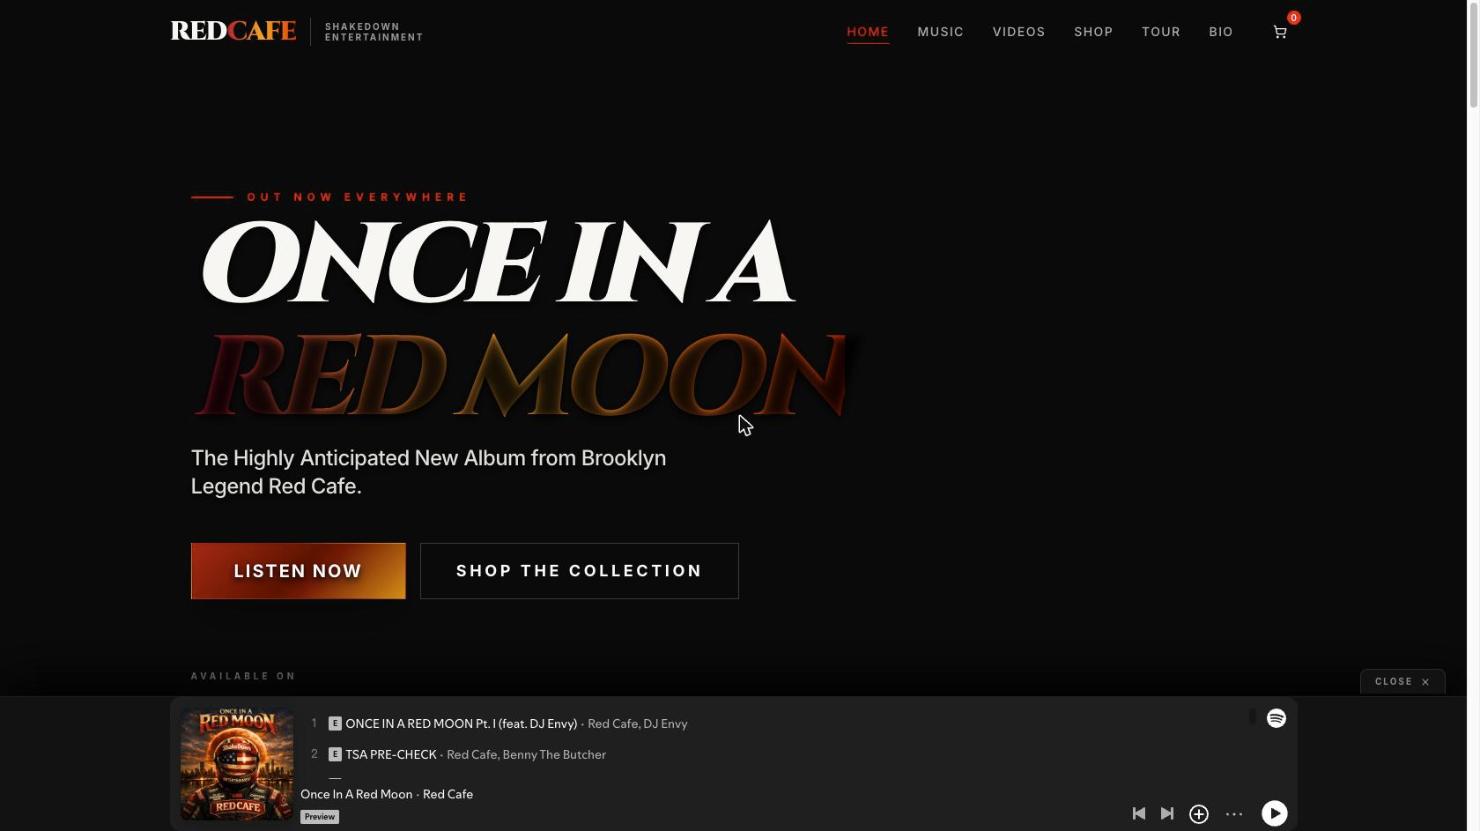Click the Spotify logo in player
This screenshot has height=831, width=1480.
tap(1276, 718)
